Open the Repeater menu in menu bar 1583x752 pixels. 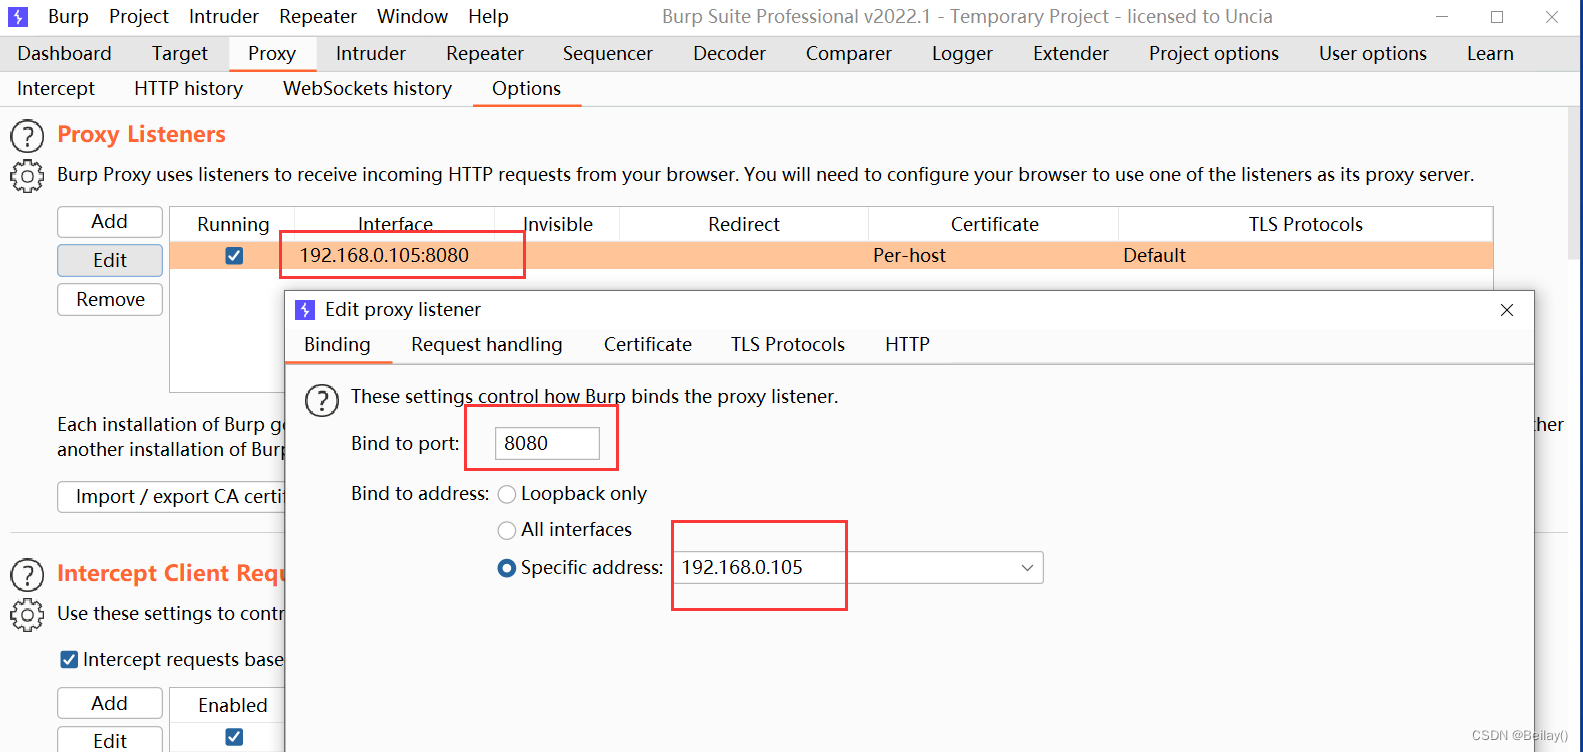pos(318,17)
